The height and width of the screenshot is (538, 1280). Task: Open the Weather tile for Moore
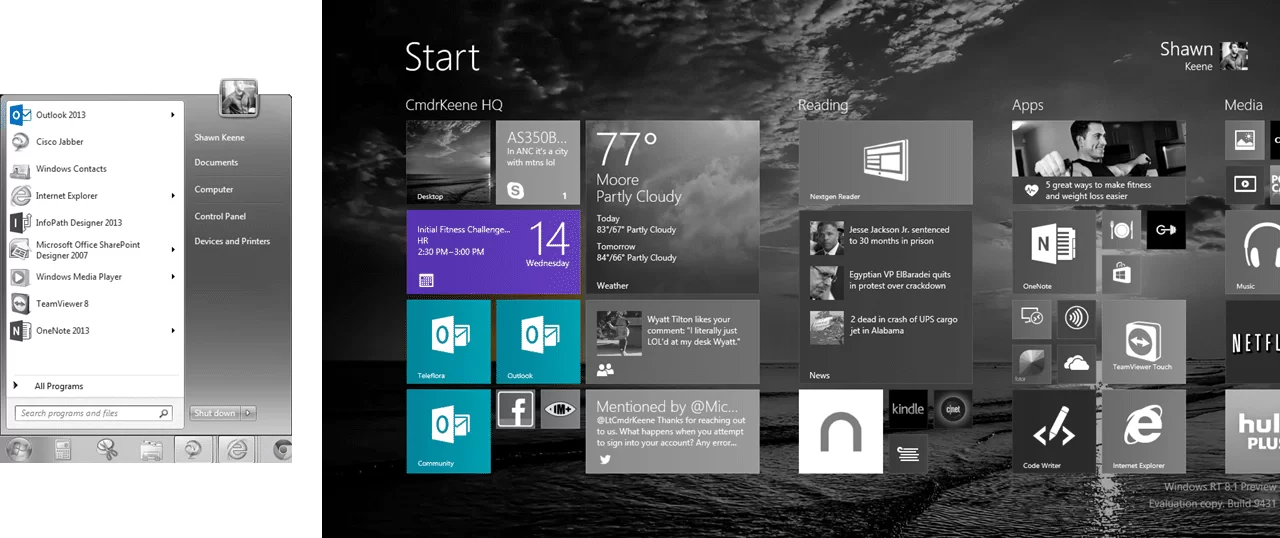point(672,207)
